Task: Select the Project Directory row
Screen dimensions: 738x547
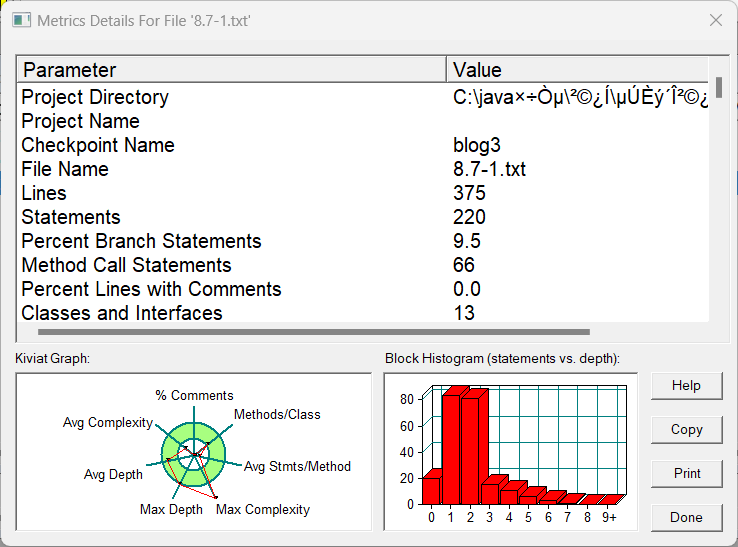Action: pos(362,97)
